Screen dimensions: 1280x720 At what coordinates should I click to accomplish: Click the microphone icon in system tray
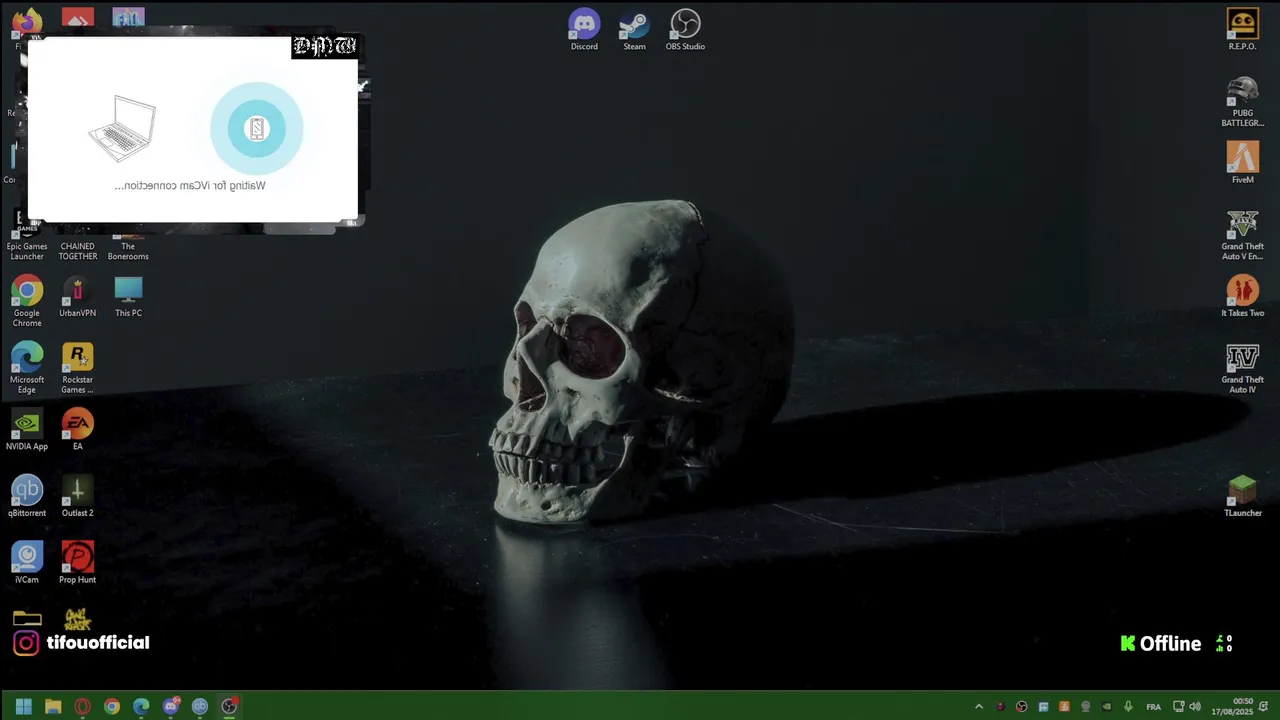(1128, 707)
